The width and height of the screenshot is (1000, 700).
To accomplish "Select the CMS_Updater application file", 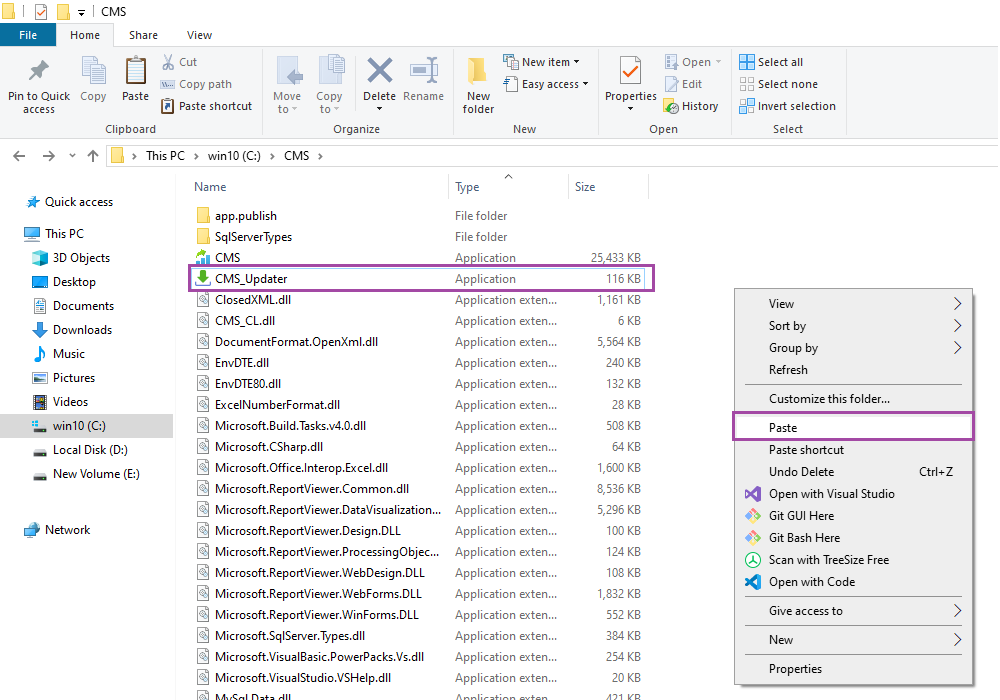I will [251, 279].
